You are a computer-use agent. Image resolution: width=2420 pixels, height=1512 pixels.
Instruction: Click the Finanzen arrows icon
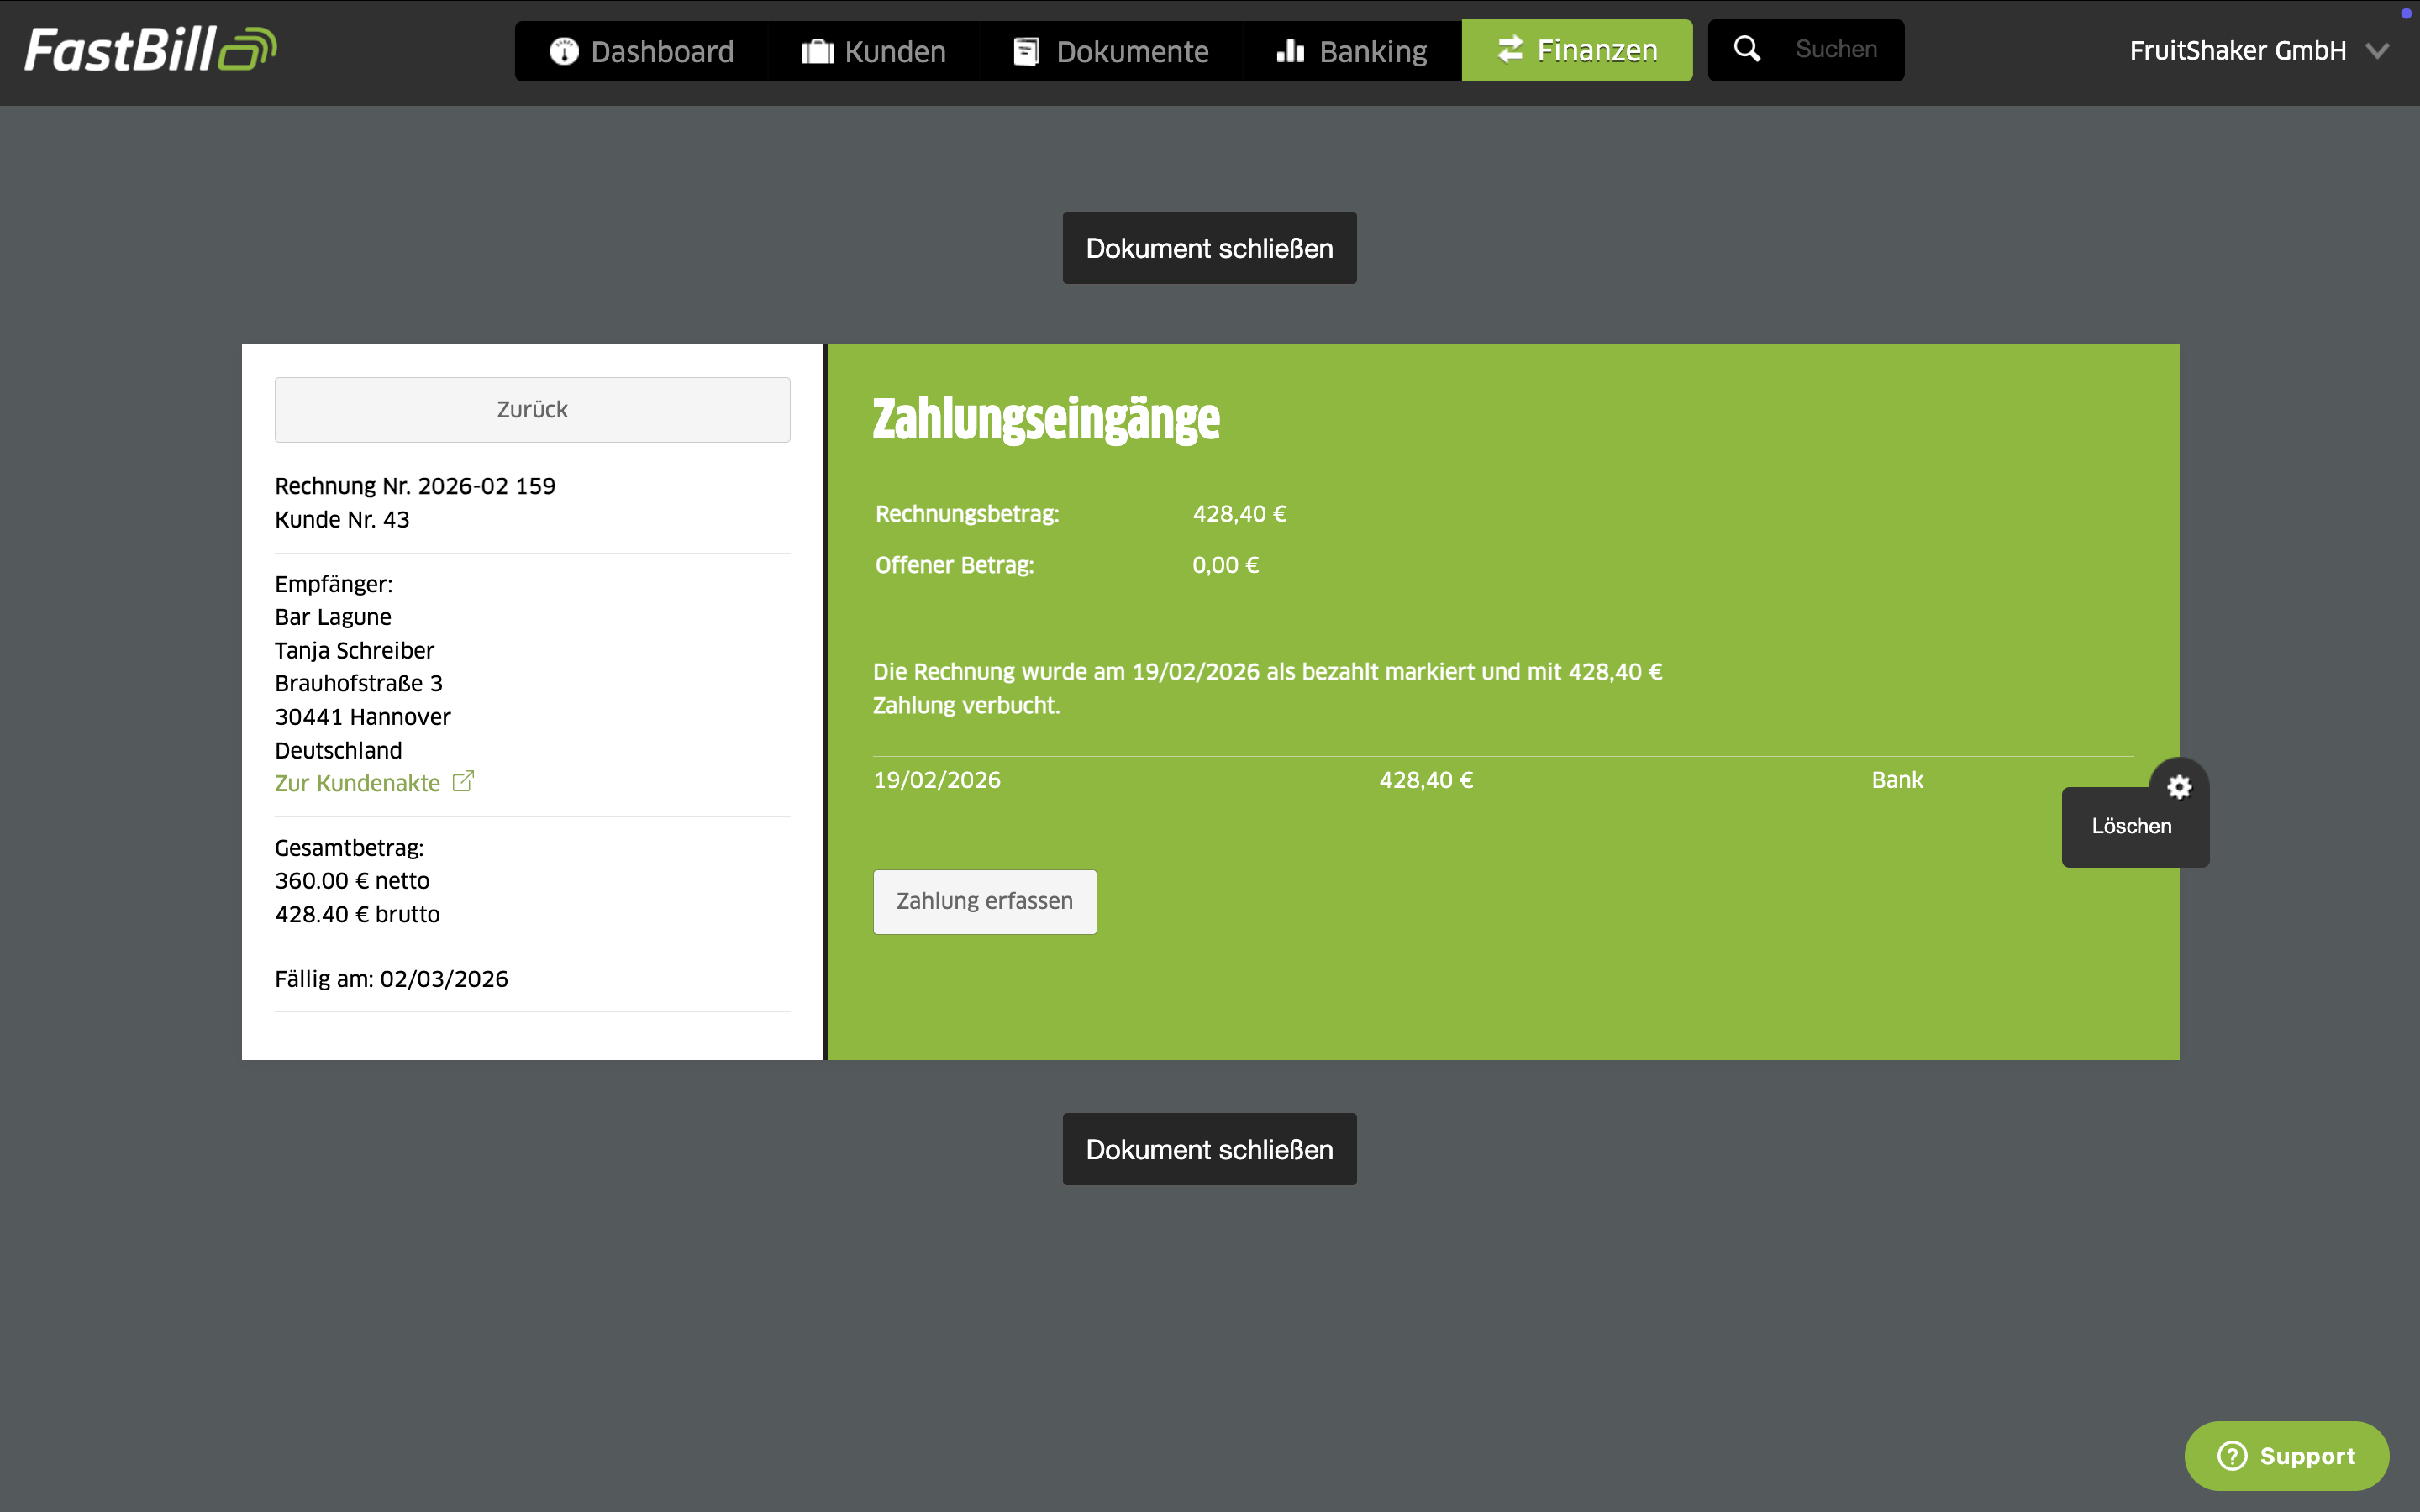pos(1510,49)
